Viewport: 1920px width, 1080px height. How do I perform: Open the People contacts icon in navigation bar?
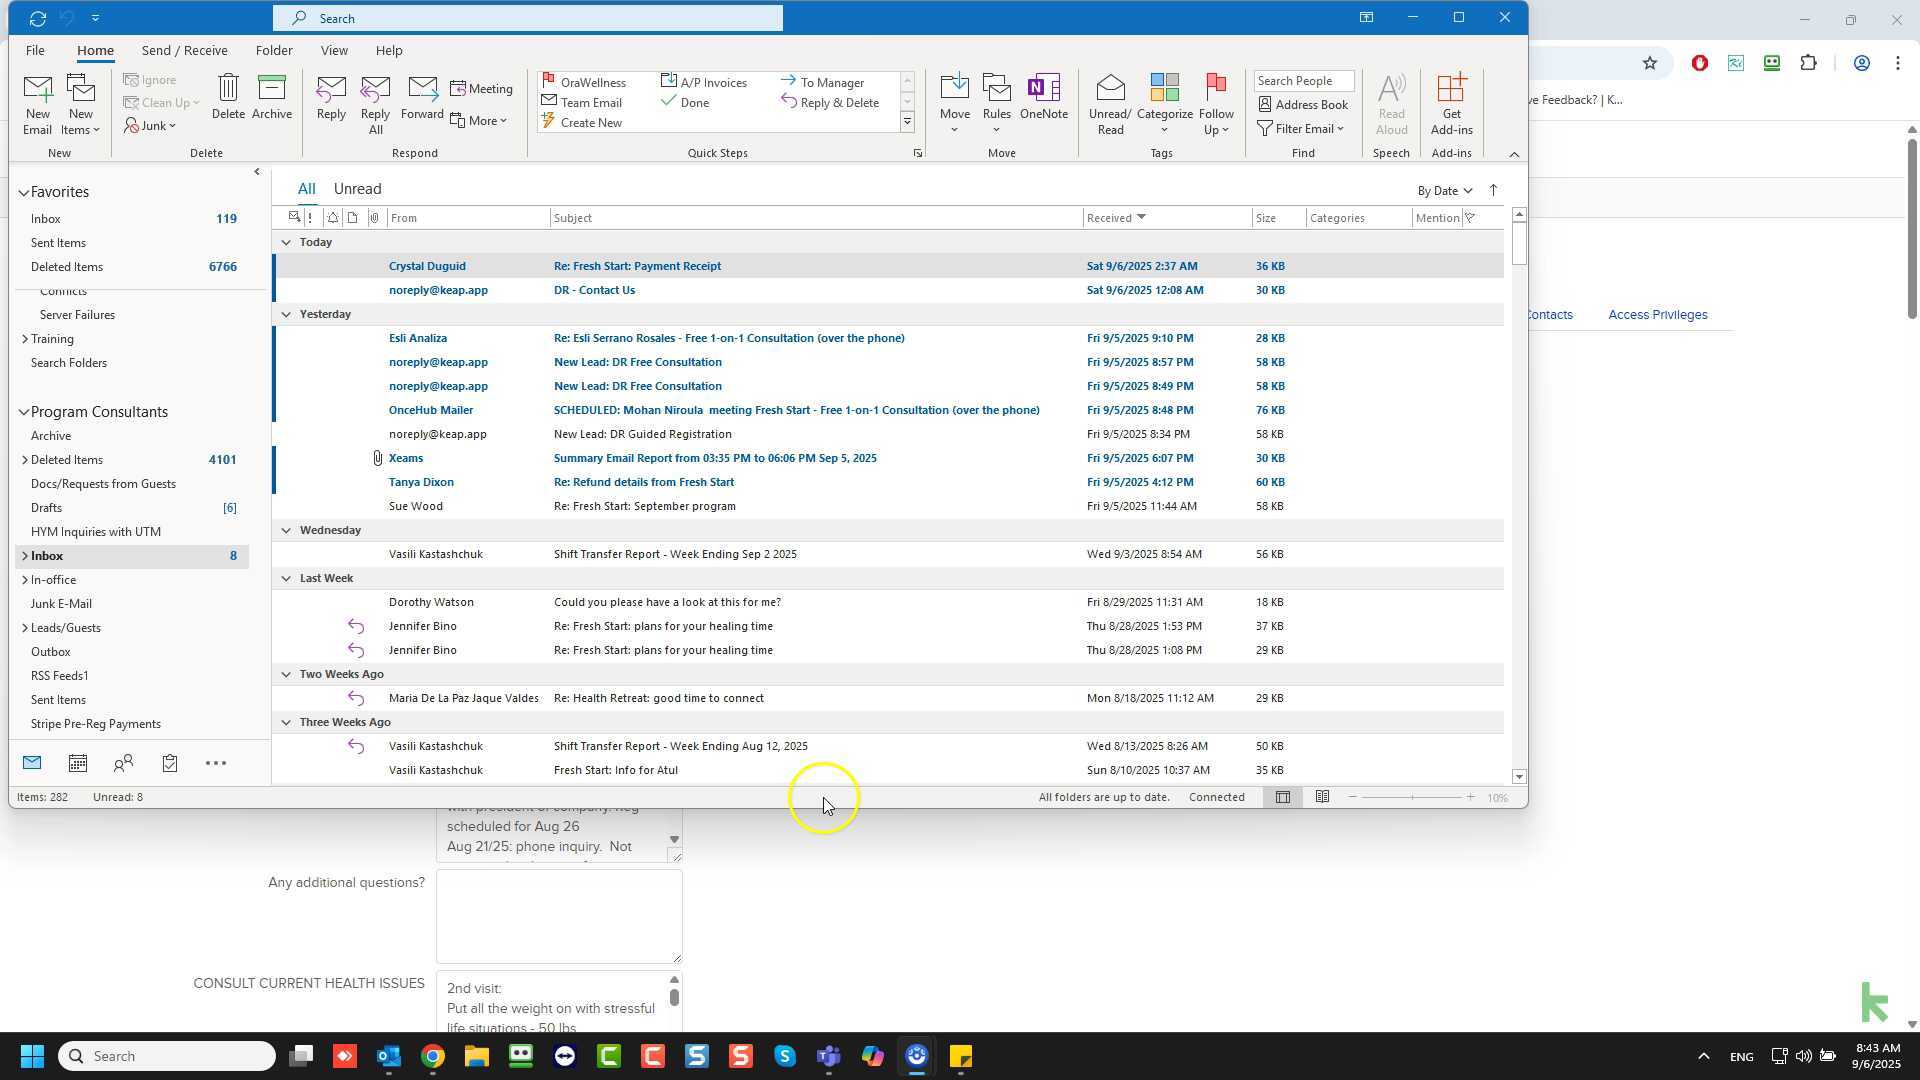[123, 764]
